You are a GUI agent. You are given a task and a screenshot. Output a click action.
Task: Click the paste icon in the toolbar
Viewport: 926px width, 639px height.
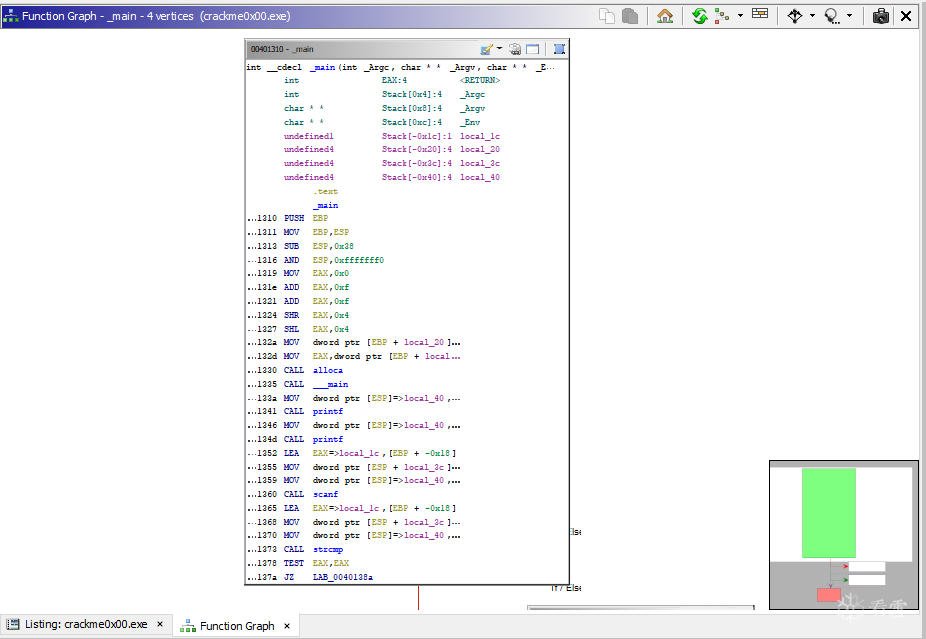click(x=630, y=16)
